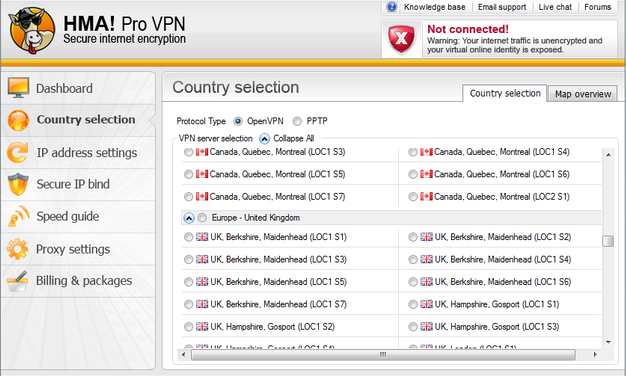The height and width of the screenshot is (376, 626).
Task: Click UK flag beside Maidenhead (LOC1 S6)
Action: (426, 282)
